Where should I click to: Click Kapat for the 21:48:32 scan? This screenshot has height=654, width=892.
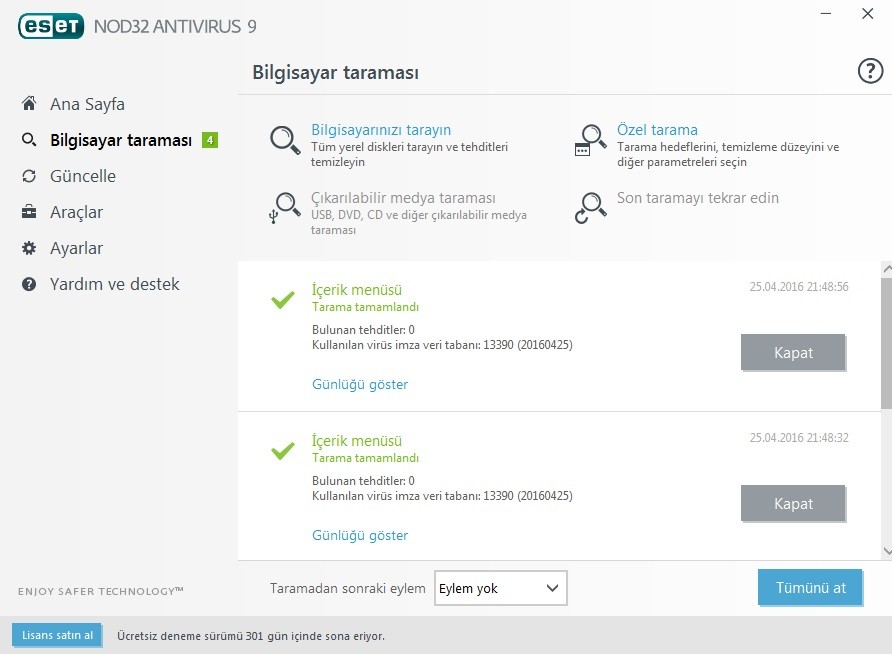click(x=793, y=503)
